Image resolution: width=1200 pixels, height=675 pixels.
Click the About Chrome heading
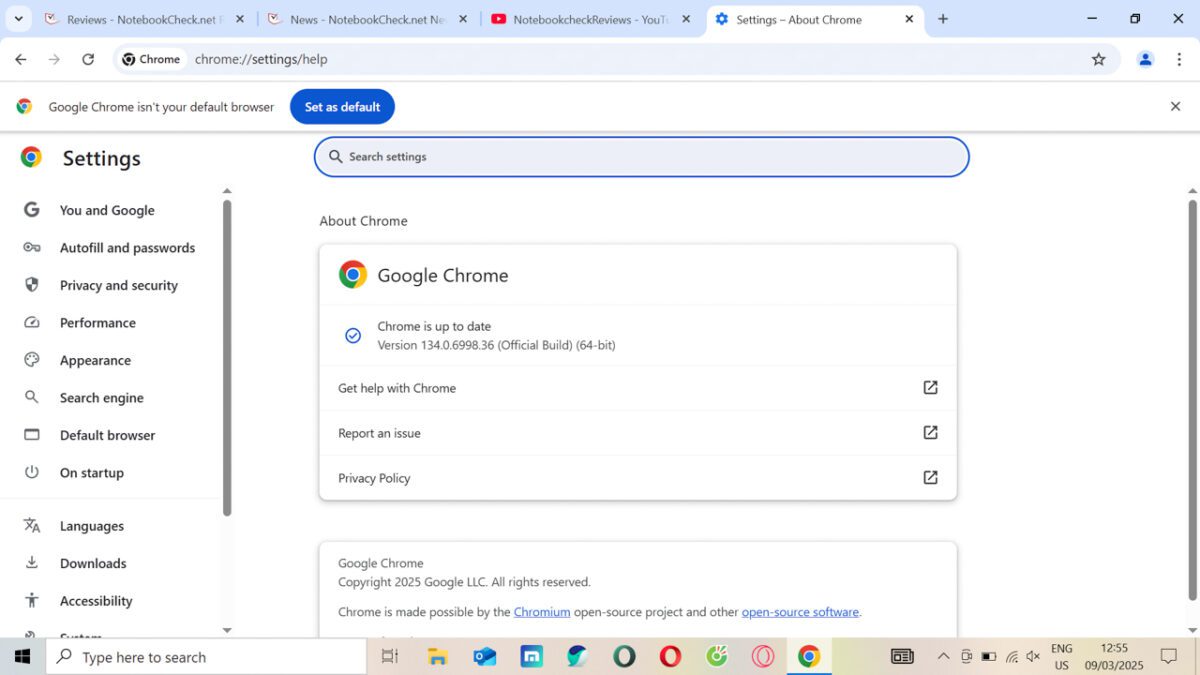(363, 221)
